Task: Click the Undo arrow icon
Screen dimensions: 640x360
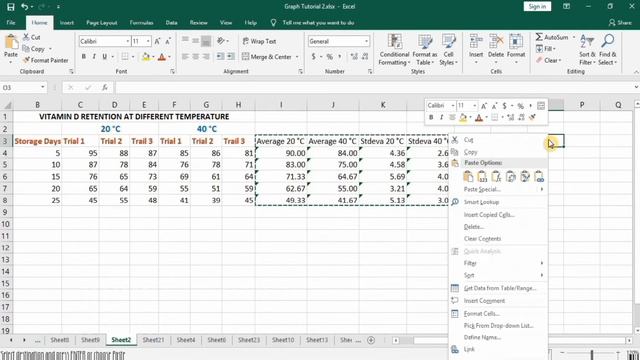Action: coord(24,7)
